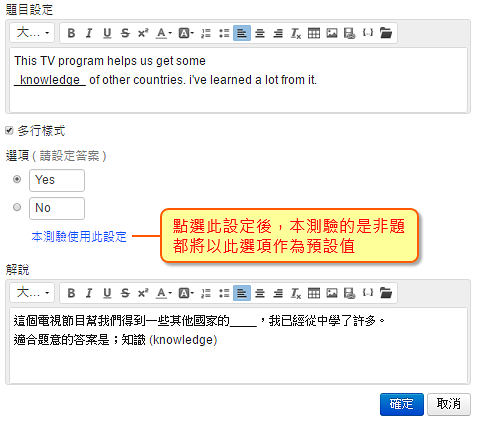
Task: Apply italic in question editor toolbar
Action: point(89,33)
